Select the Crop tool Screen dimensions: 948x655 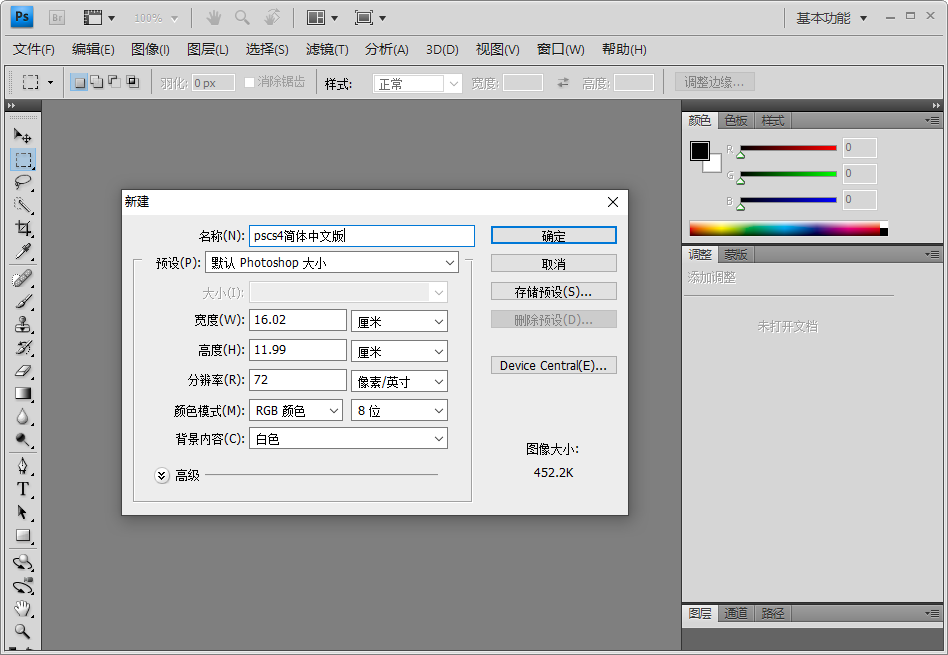tap(23, 228)
